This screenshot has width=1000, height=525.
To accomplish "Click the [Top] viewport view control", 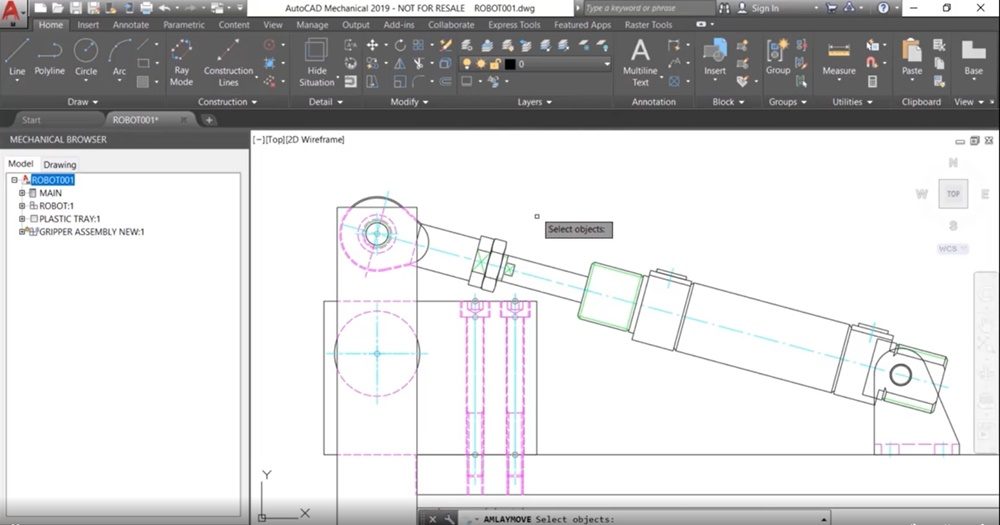I will 275,140.
